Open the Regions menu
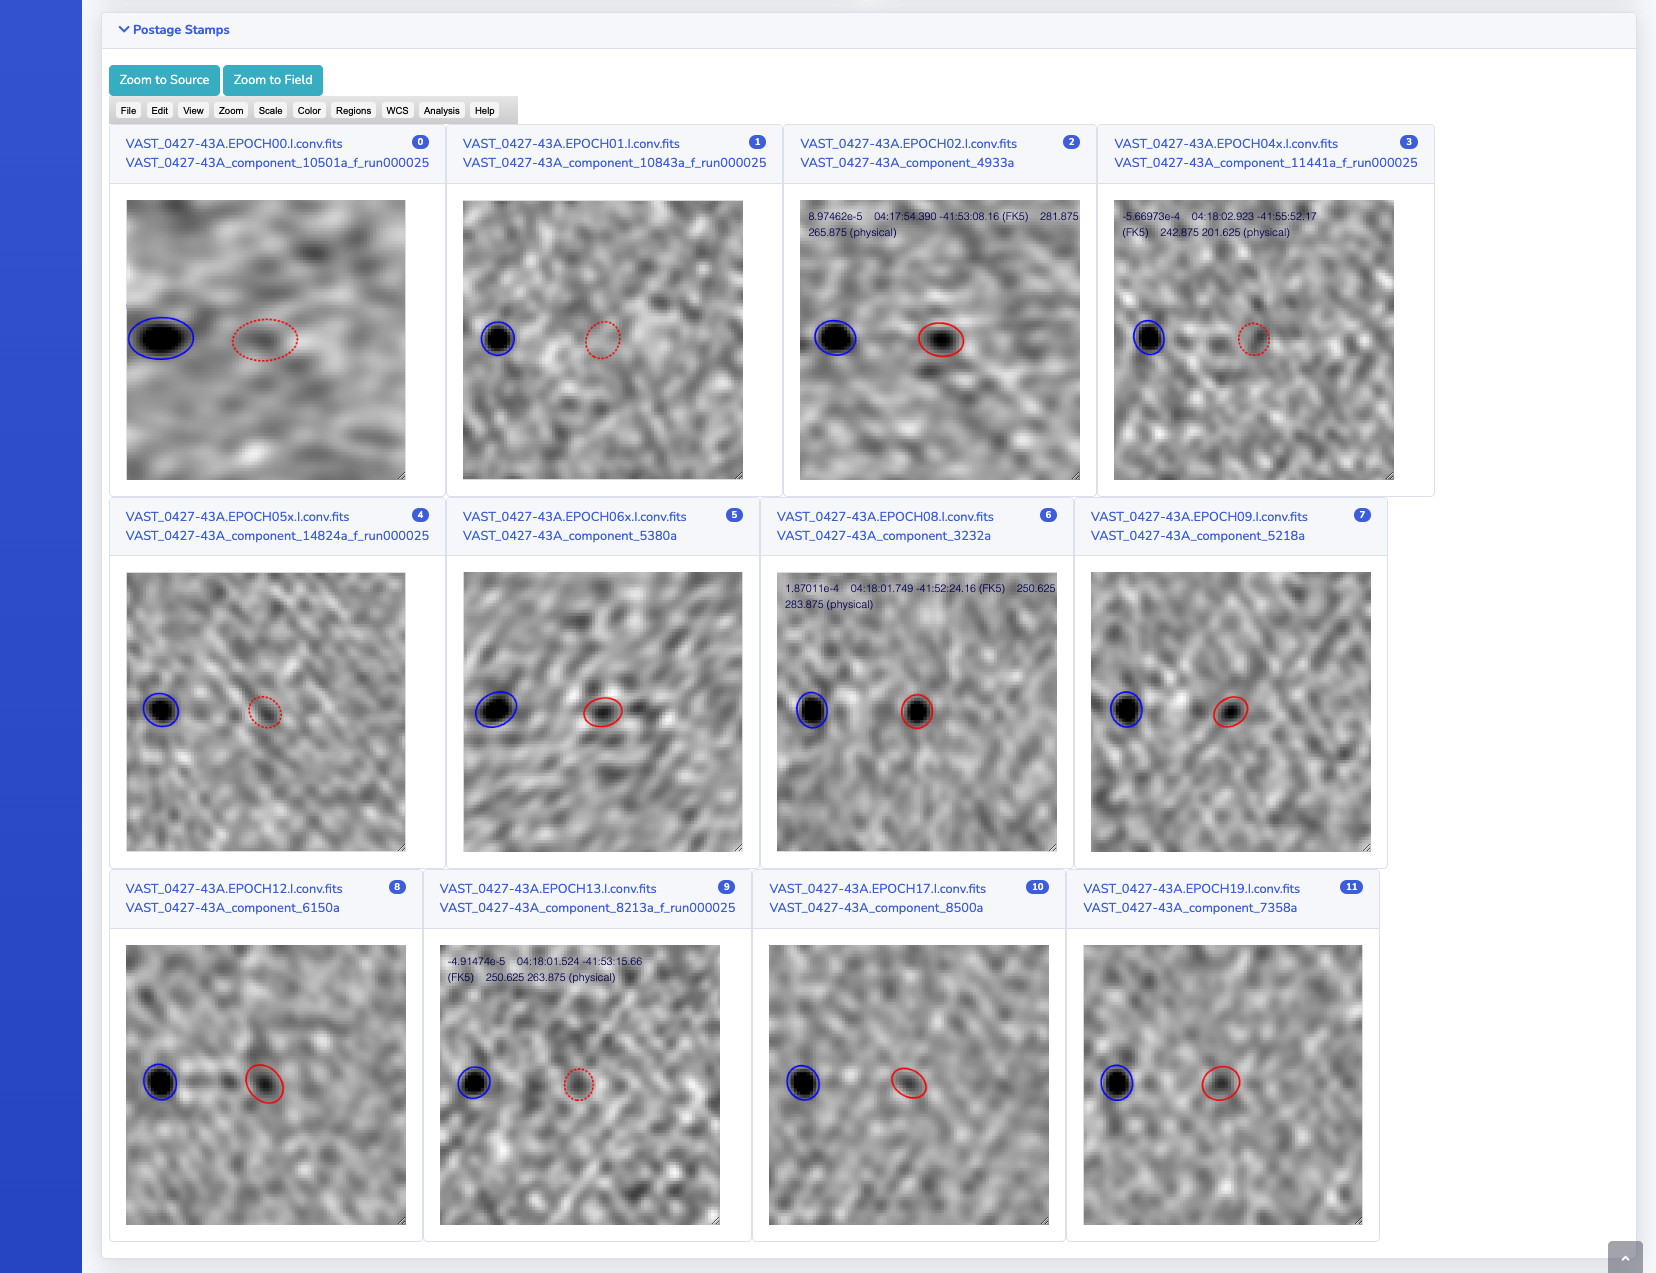Screen dimensions: 1656x1273 point(353,111)
